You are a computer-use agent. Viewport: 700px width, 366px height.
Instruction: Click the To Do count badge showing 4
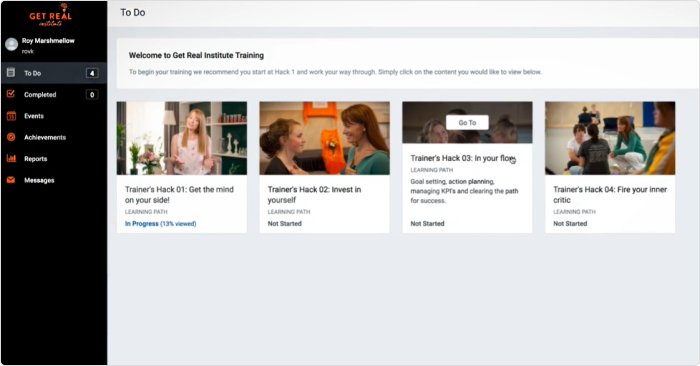(92, 73)
